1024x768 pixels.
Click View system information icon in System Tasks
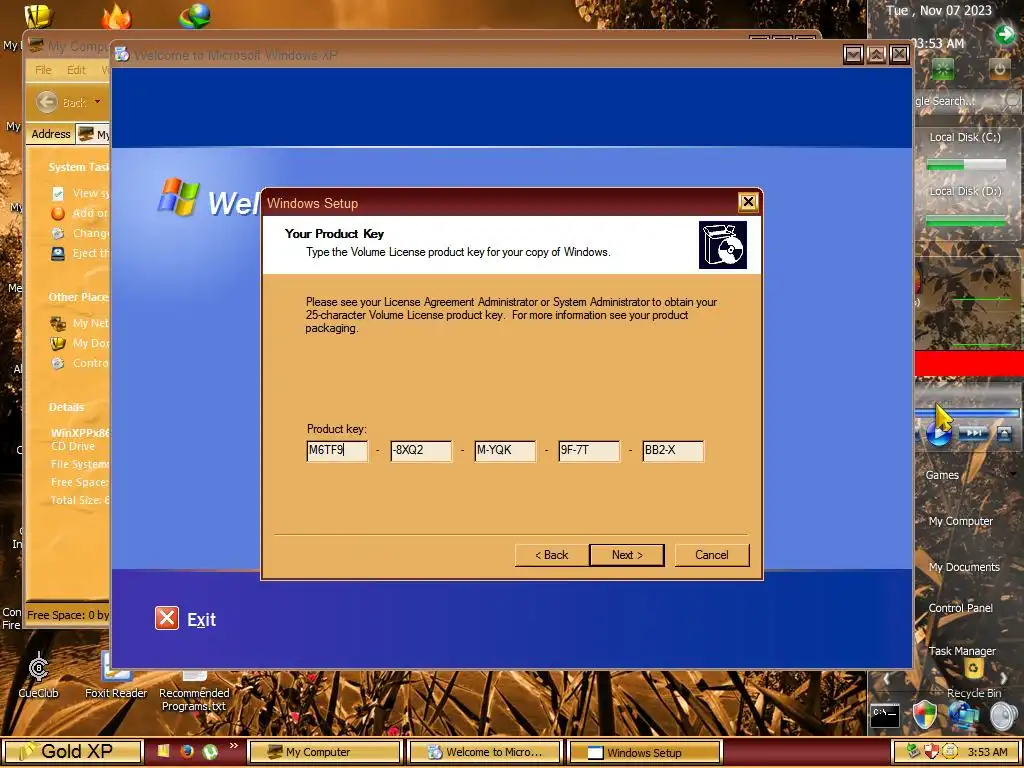pos(58,193)
